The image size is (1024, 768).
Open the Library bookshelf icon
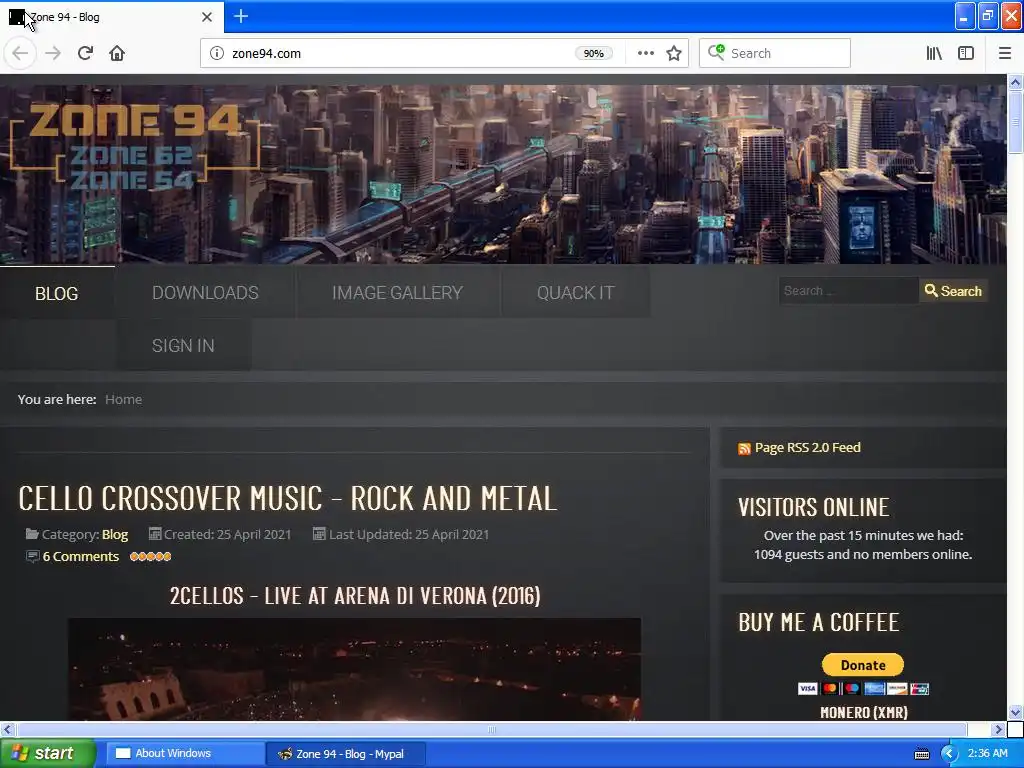[x=934, y=54]
